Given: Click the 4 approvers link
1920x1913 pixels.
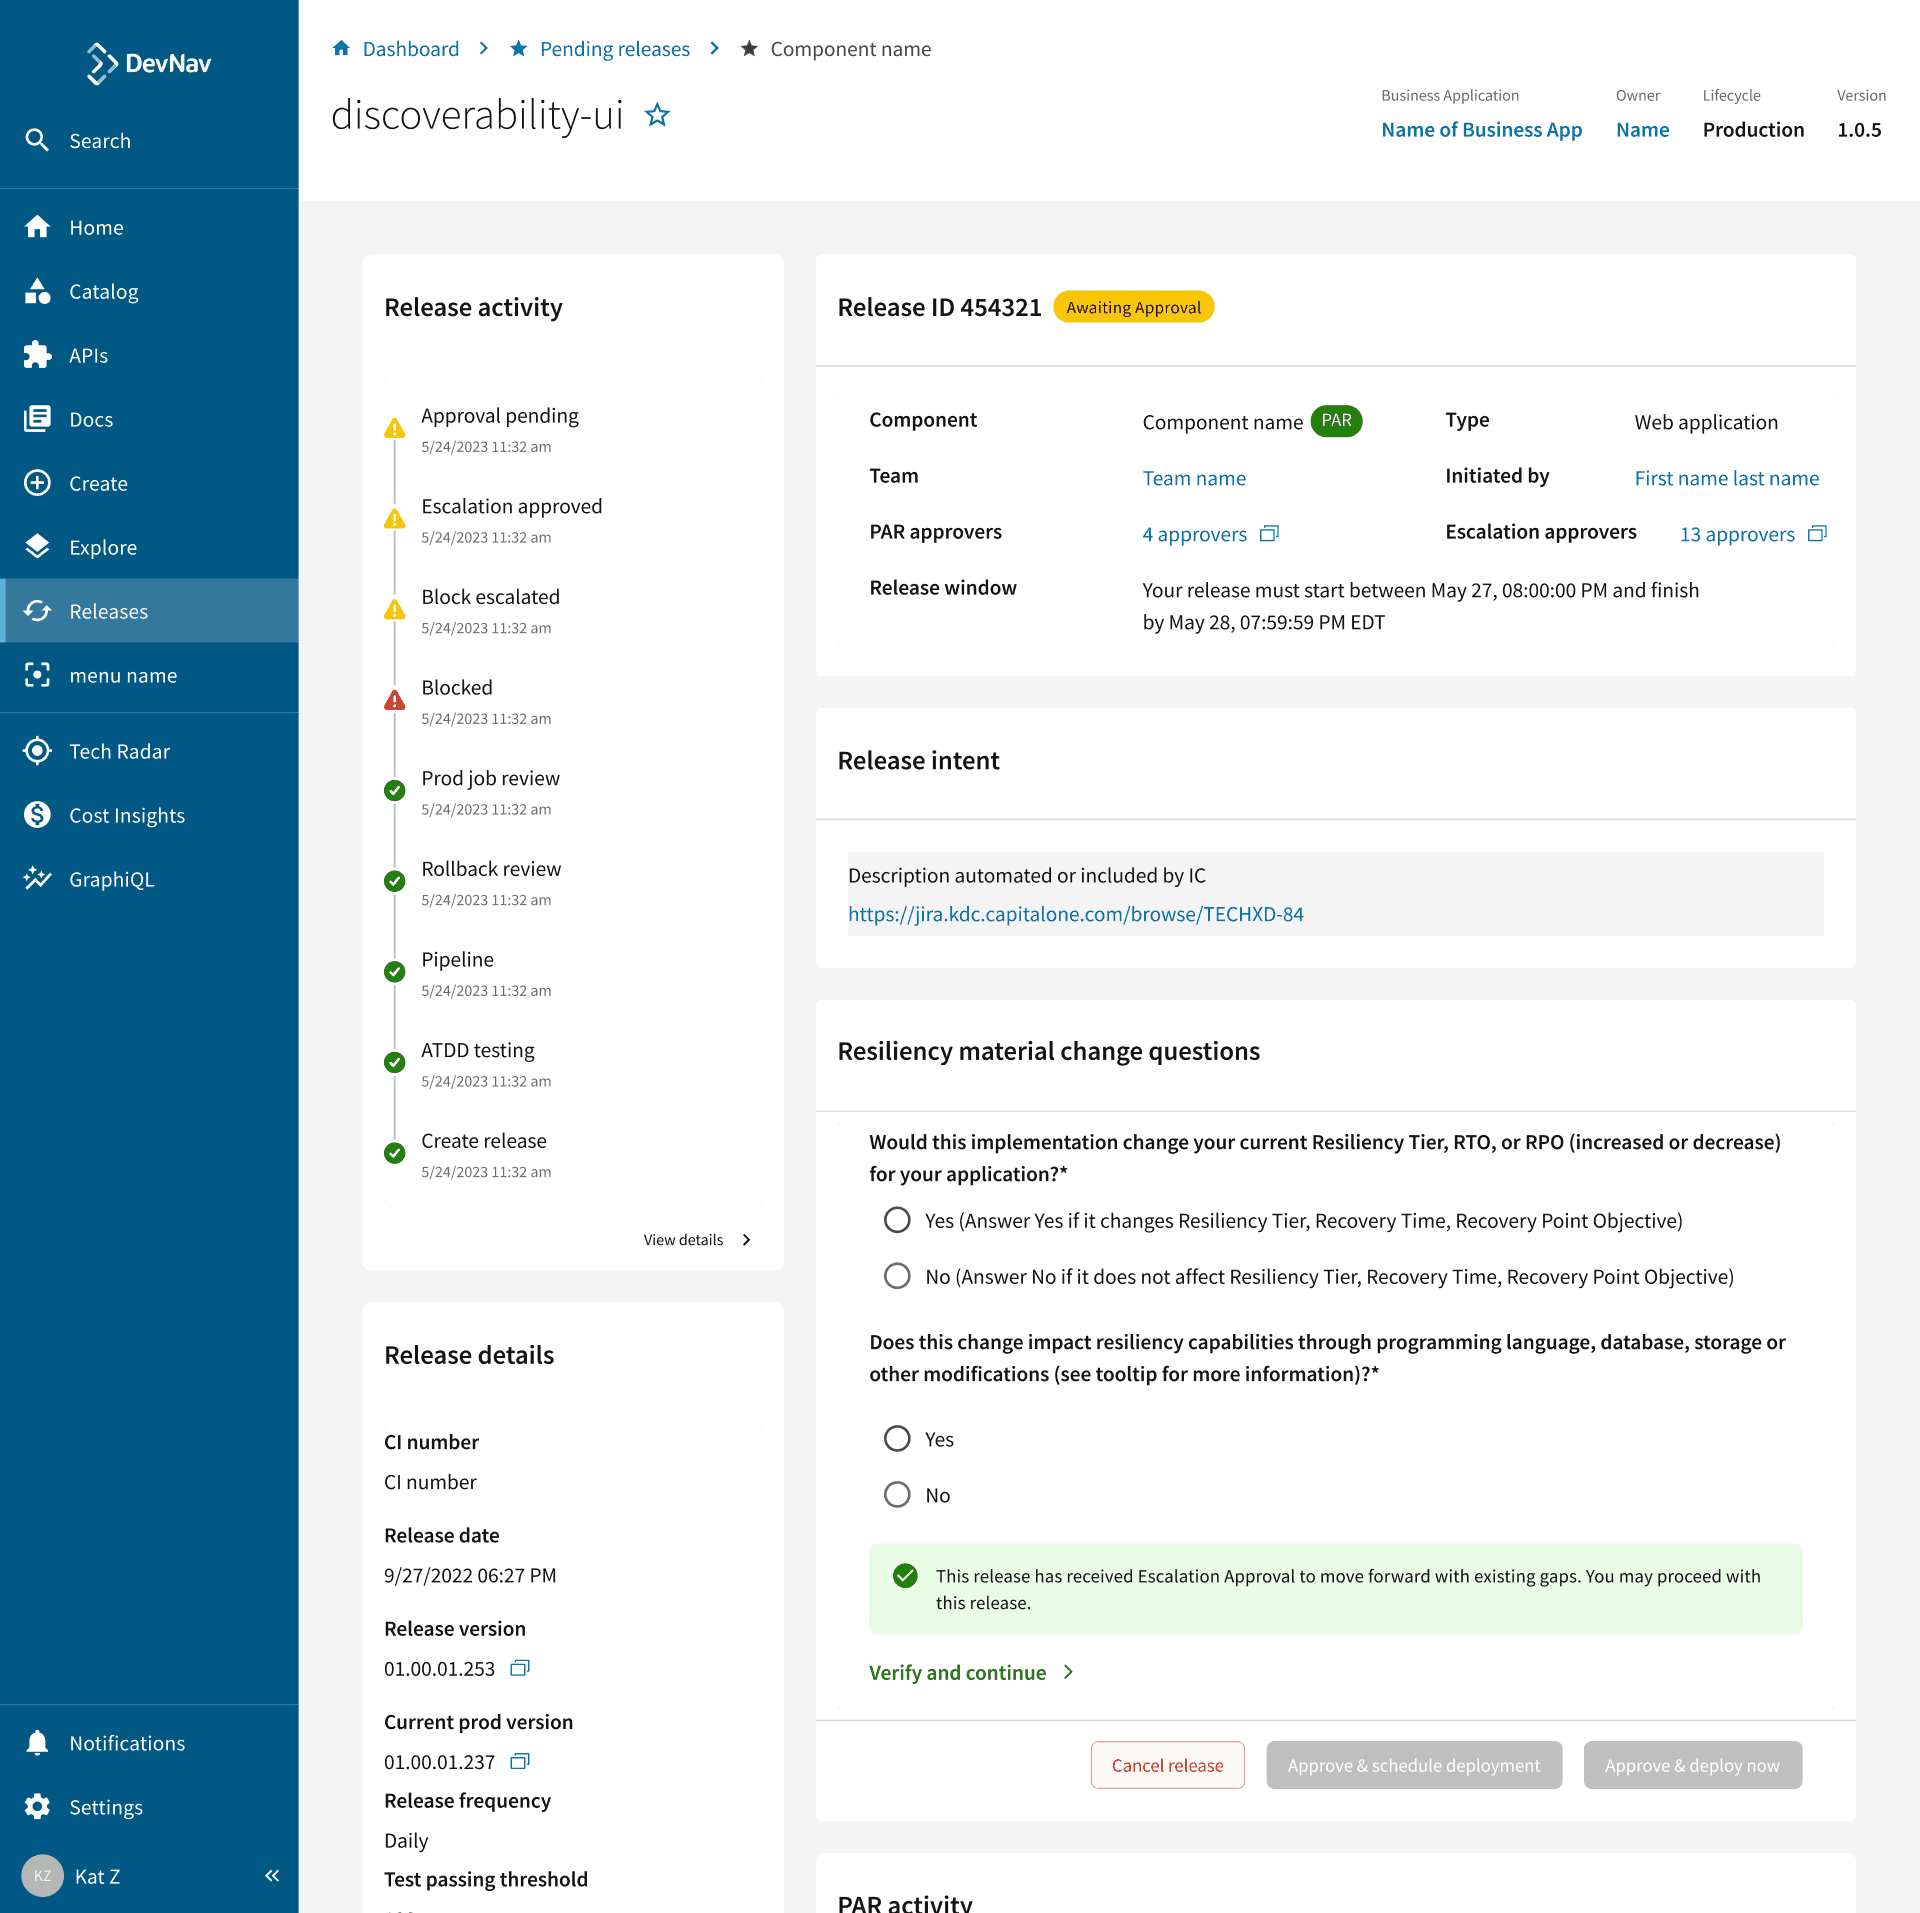Looking at the screenshot, I should point(1194,534).
